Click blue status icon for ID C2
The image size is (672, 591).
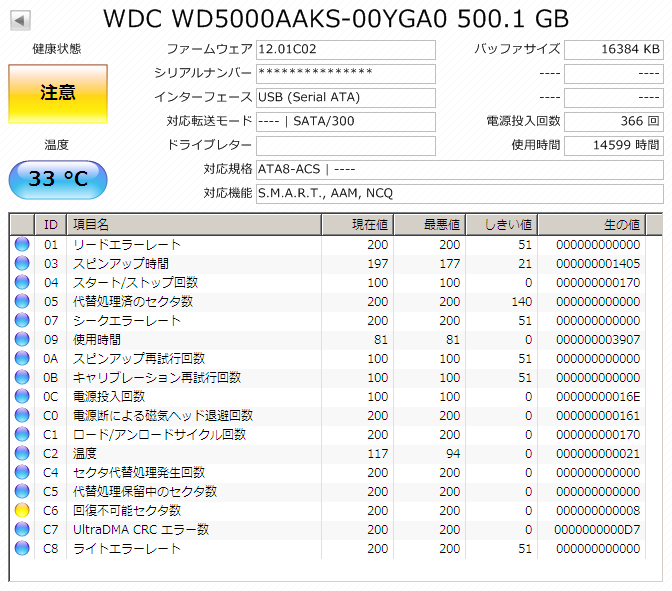22,453
